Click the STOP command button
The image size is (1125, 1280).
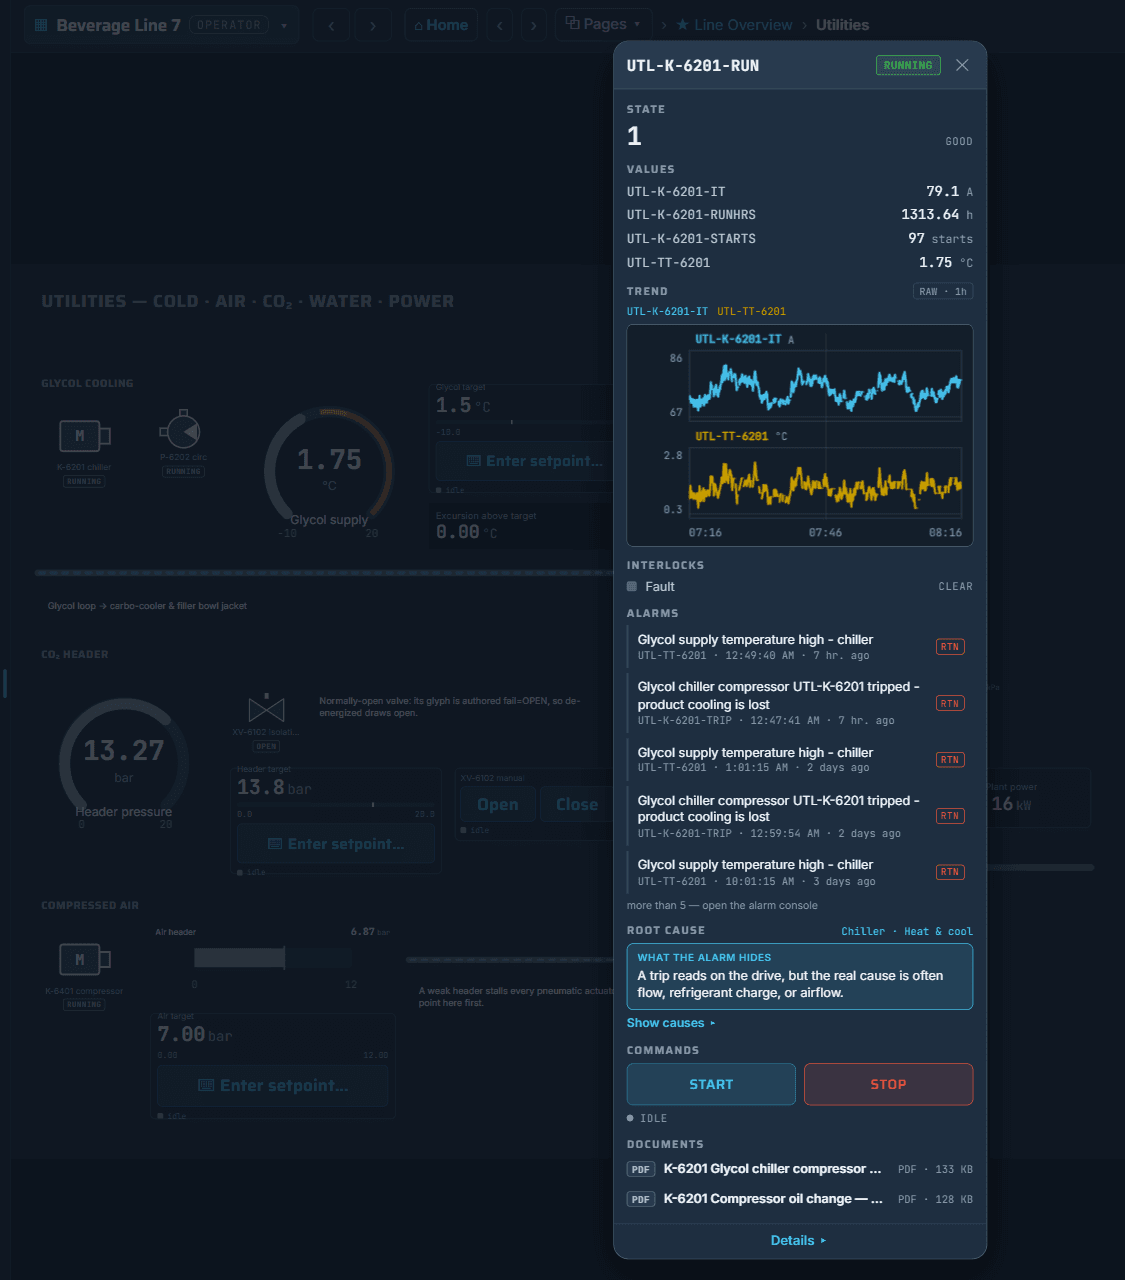coord(888,1084)
